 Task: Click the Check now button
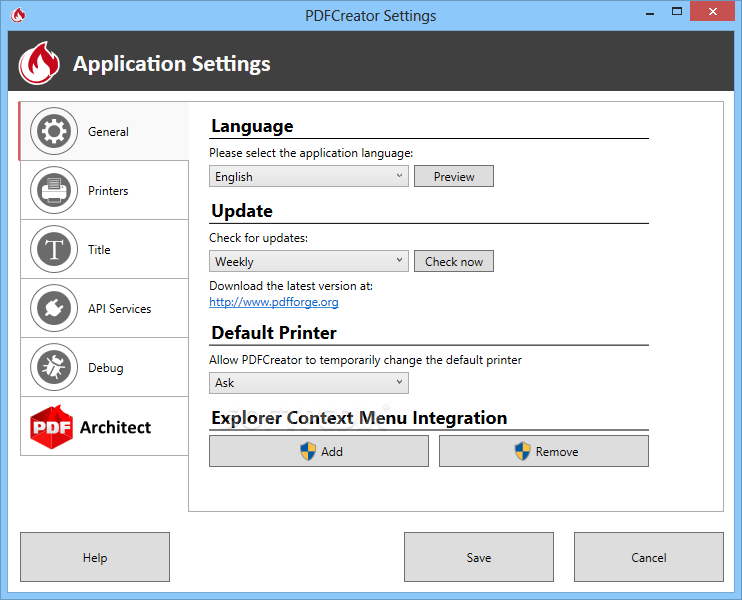454,261
